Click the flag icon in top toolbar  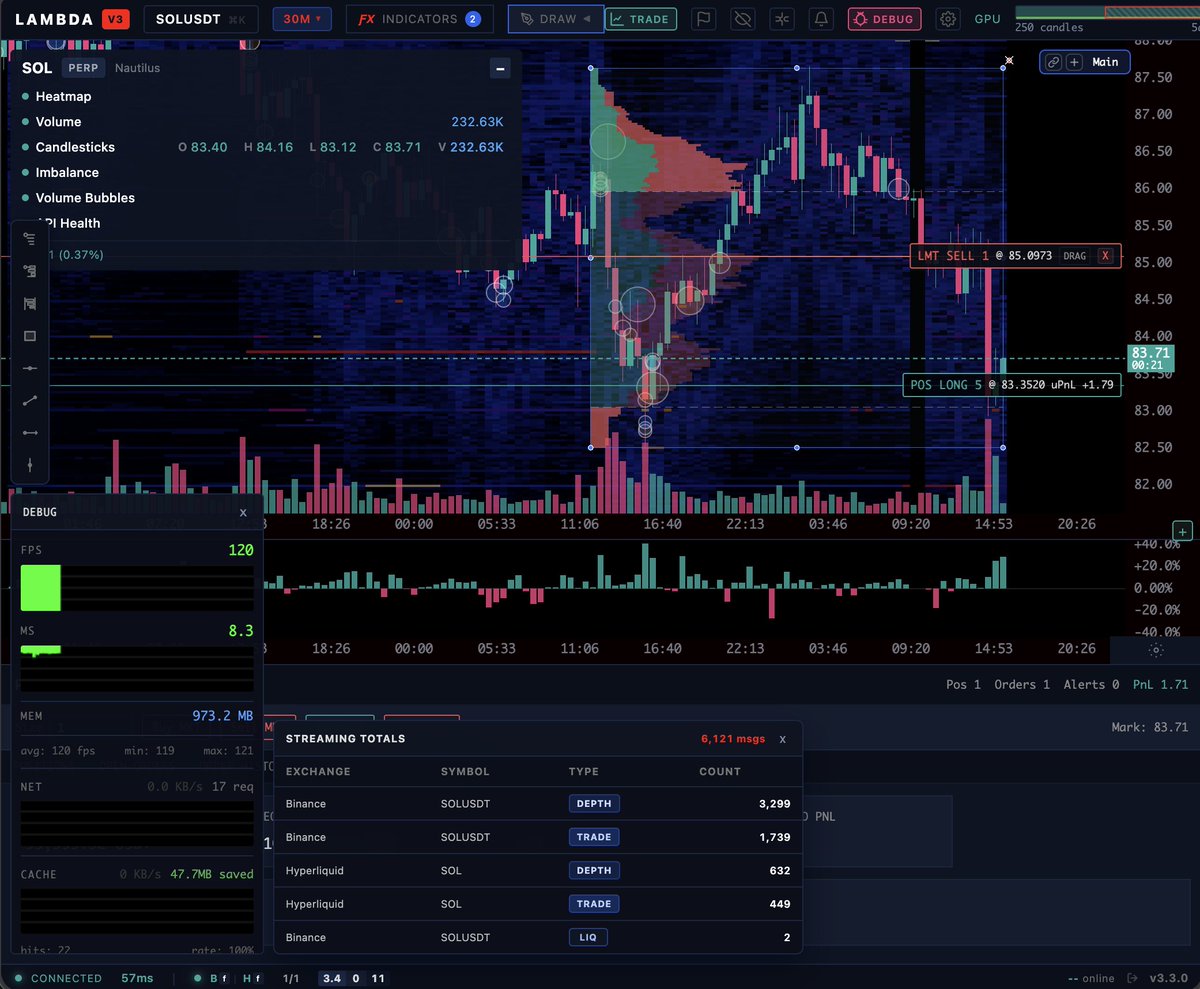coord(704,19)
